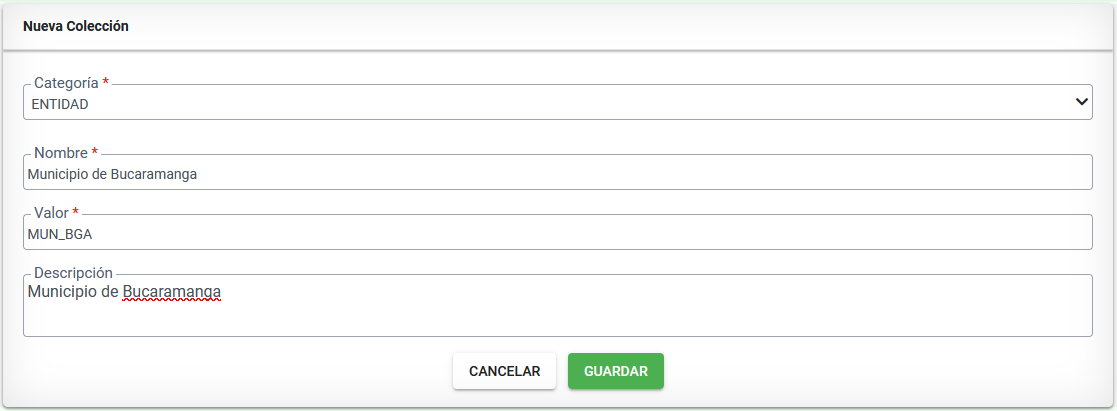Click the Categoría field label
Image resolution: width=1117 pixels, height=411 pixels.
point(66,83)
